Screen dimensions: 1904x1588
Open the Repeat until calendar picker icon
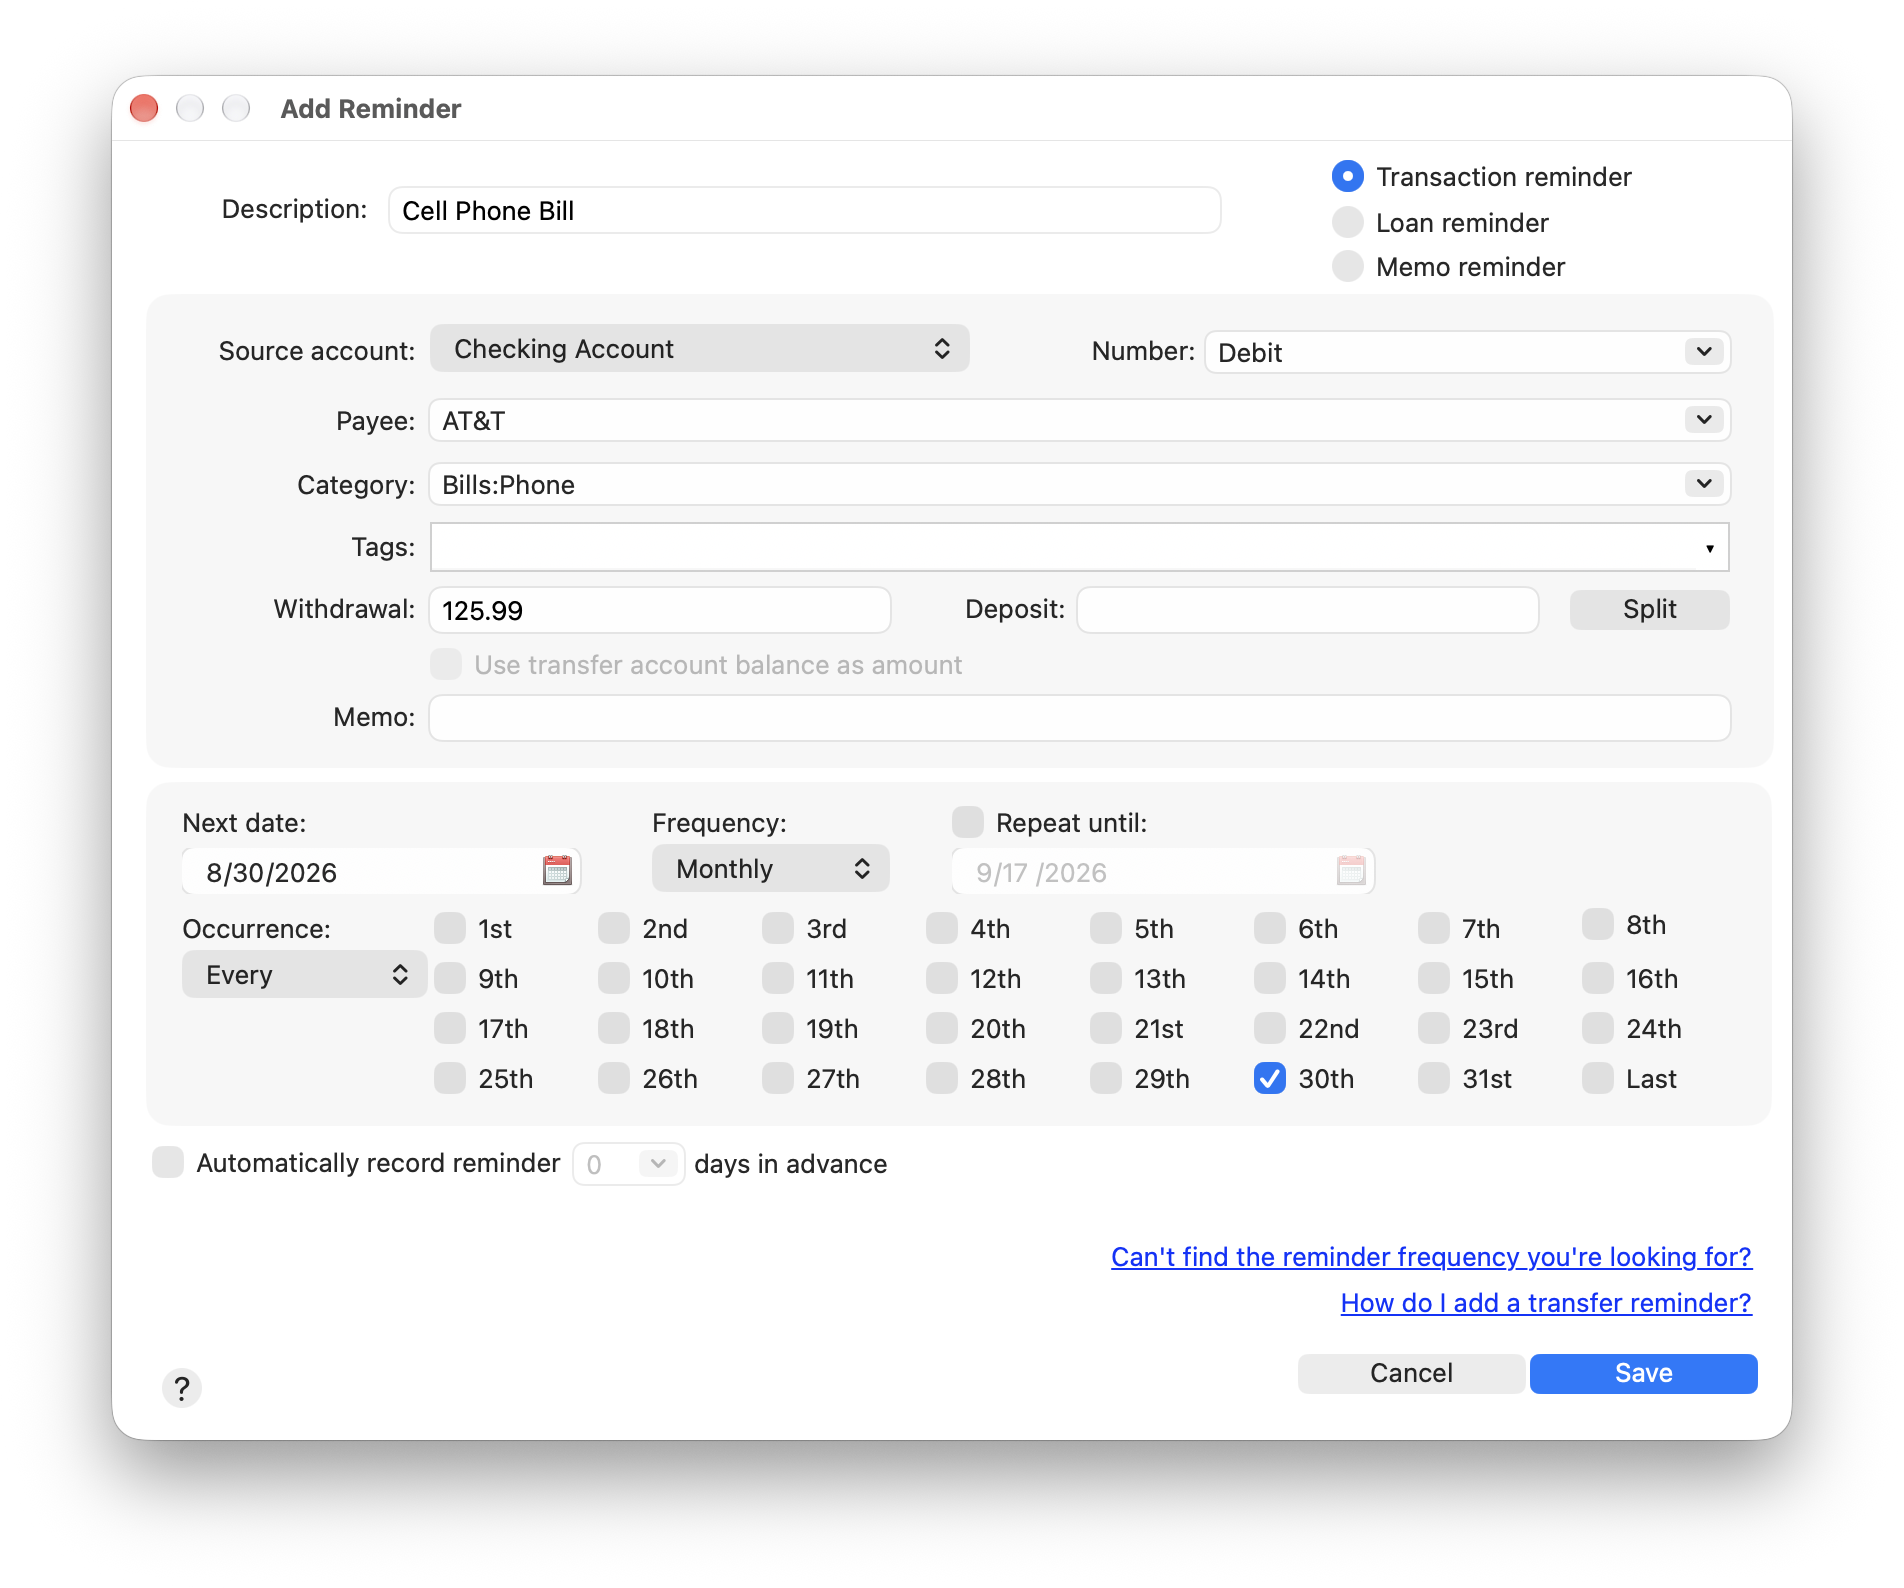click(1351, 870)
